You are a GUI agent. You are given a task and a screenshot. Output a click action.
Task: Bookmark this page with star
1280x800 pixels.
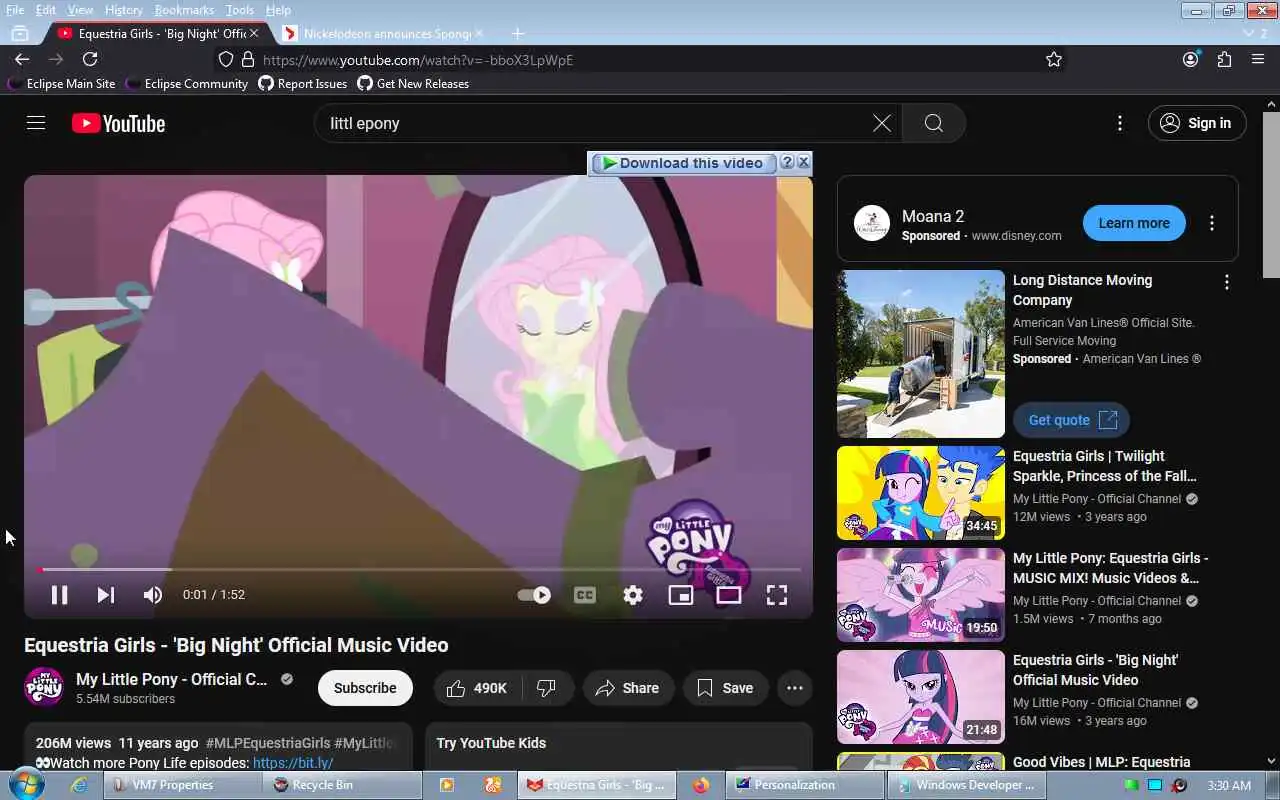(1053, 60)
